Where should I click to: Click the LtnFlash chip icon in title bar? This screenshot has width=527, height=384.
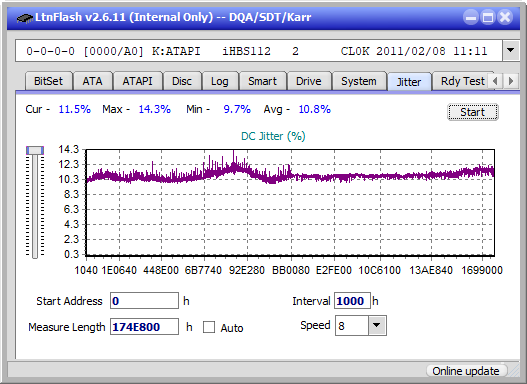(x=25, y=17)
